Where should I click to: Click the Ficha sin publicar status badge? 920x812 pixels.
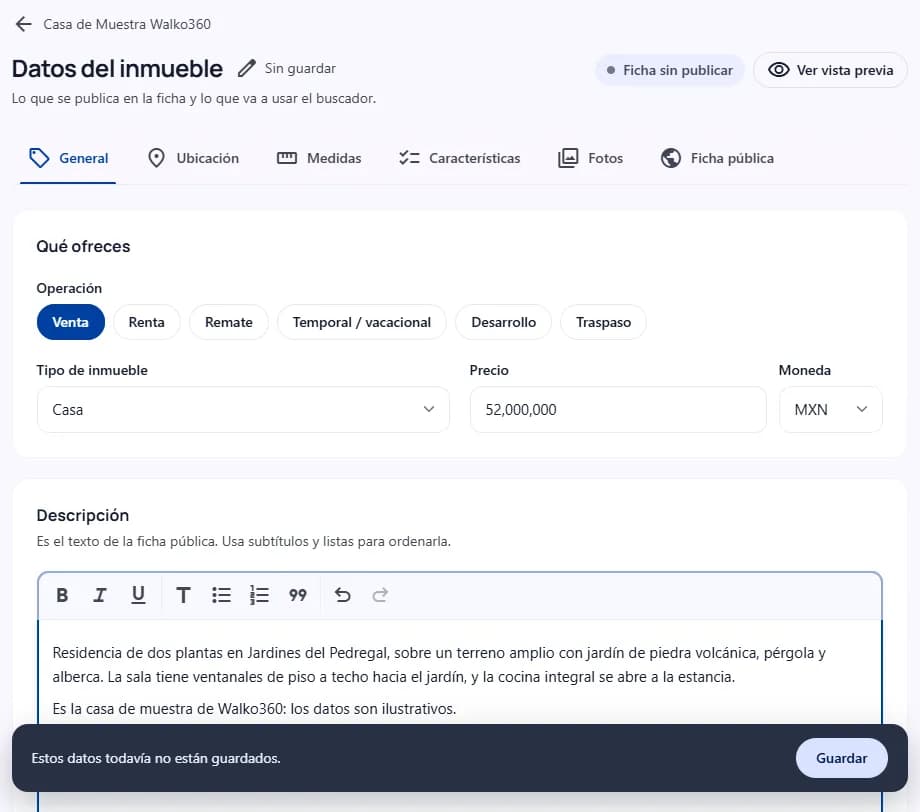(x=669, y=70)
